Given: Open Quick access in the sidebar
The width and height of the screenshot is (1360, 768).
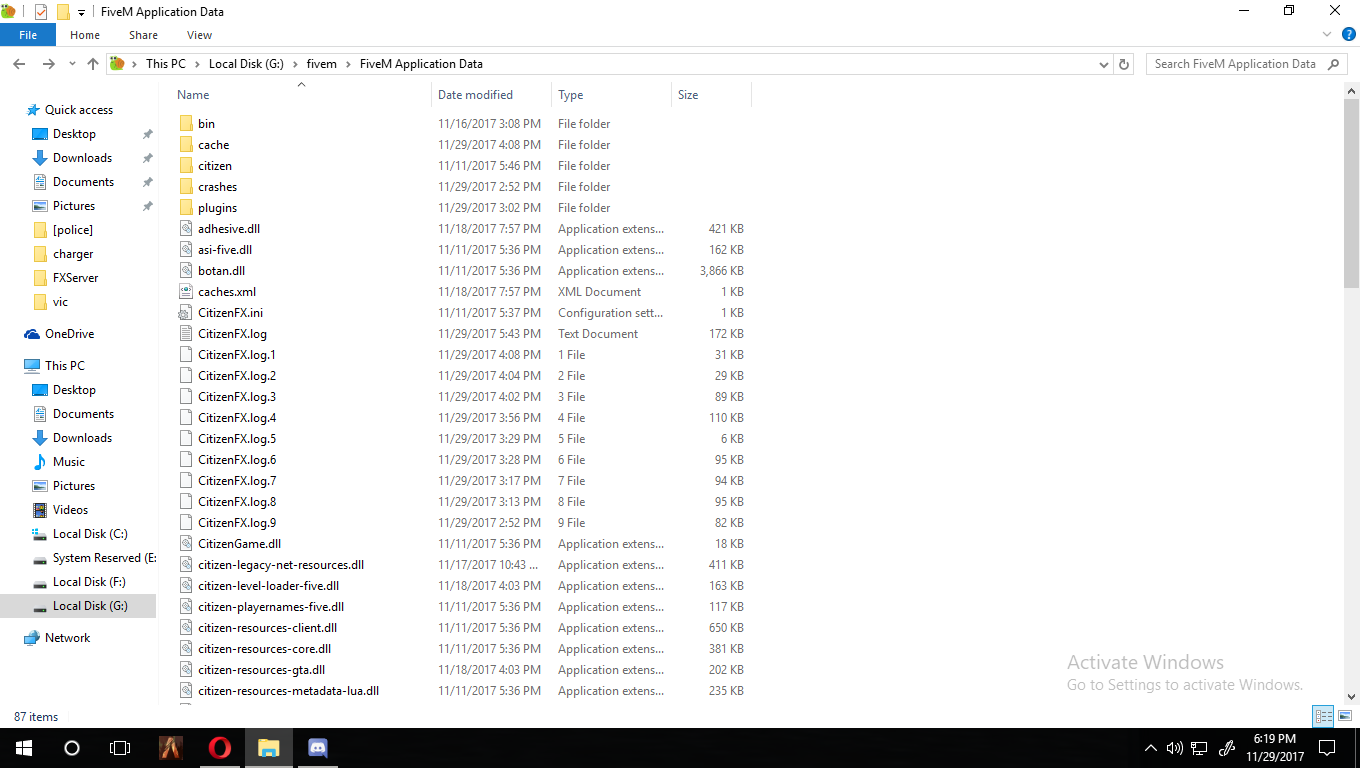Looking at the screenshot, I should pyautogui.click(x=79, y=110).
